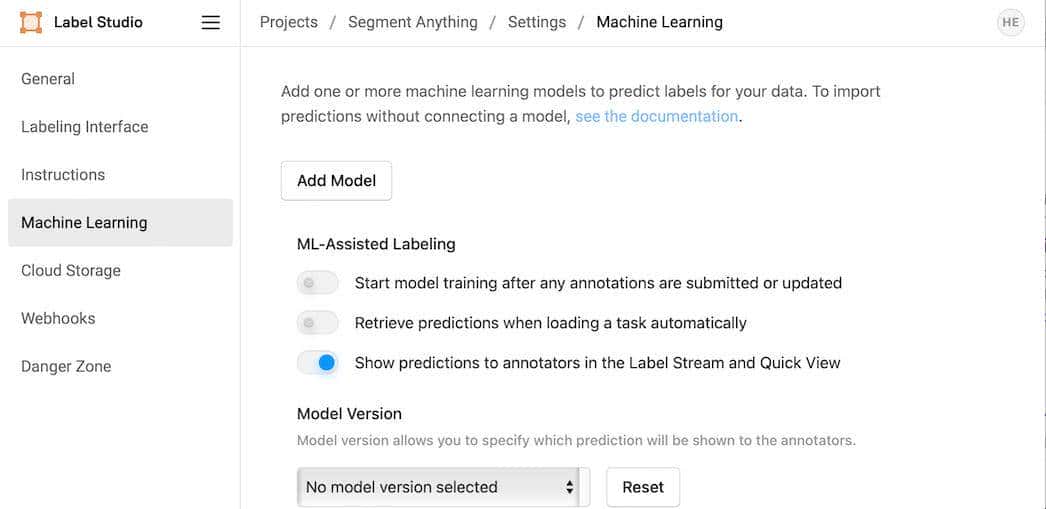Go to Labeling Interface settings

85,127
